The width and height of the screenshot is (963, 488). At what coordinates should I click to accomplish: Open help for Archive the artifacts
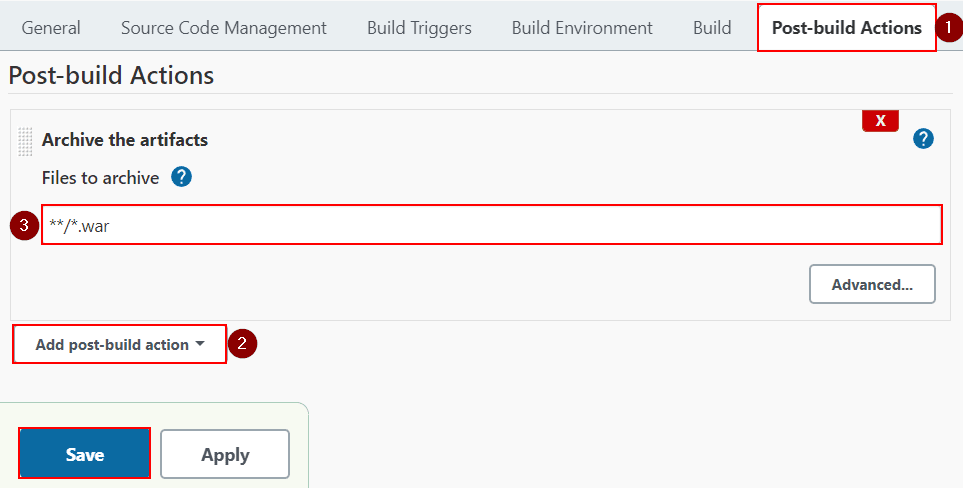[923, 139]
